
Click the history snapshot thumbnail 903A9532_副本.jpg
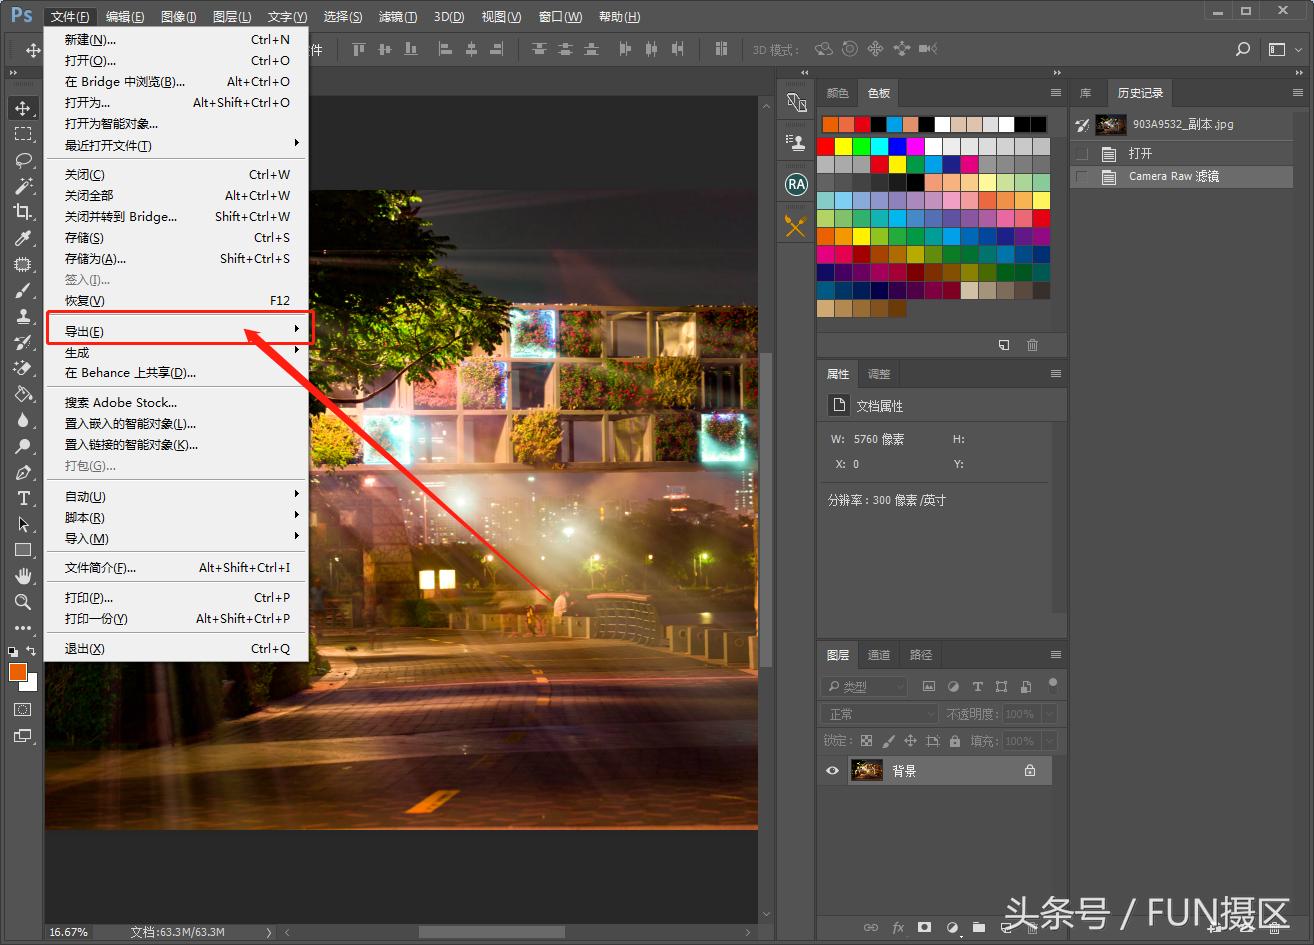pyautogui.click(x=1111, y=125)
